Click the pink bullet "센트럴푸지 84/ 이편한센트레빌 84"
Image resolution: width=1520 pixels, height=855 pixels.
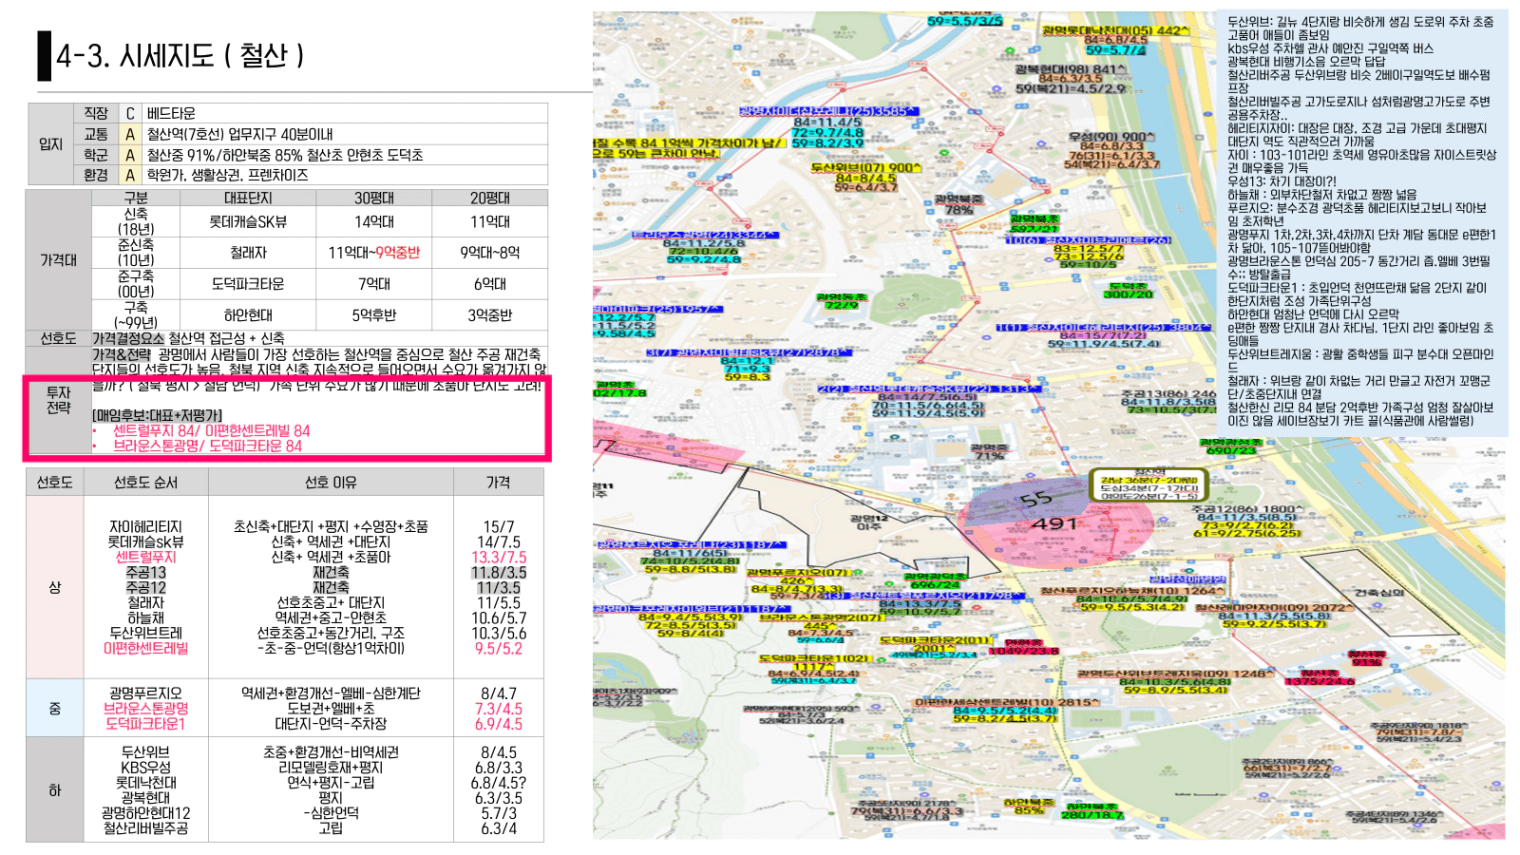[x=211, y=431]
